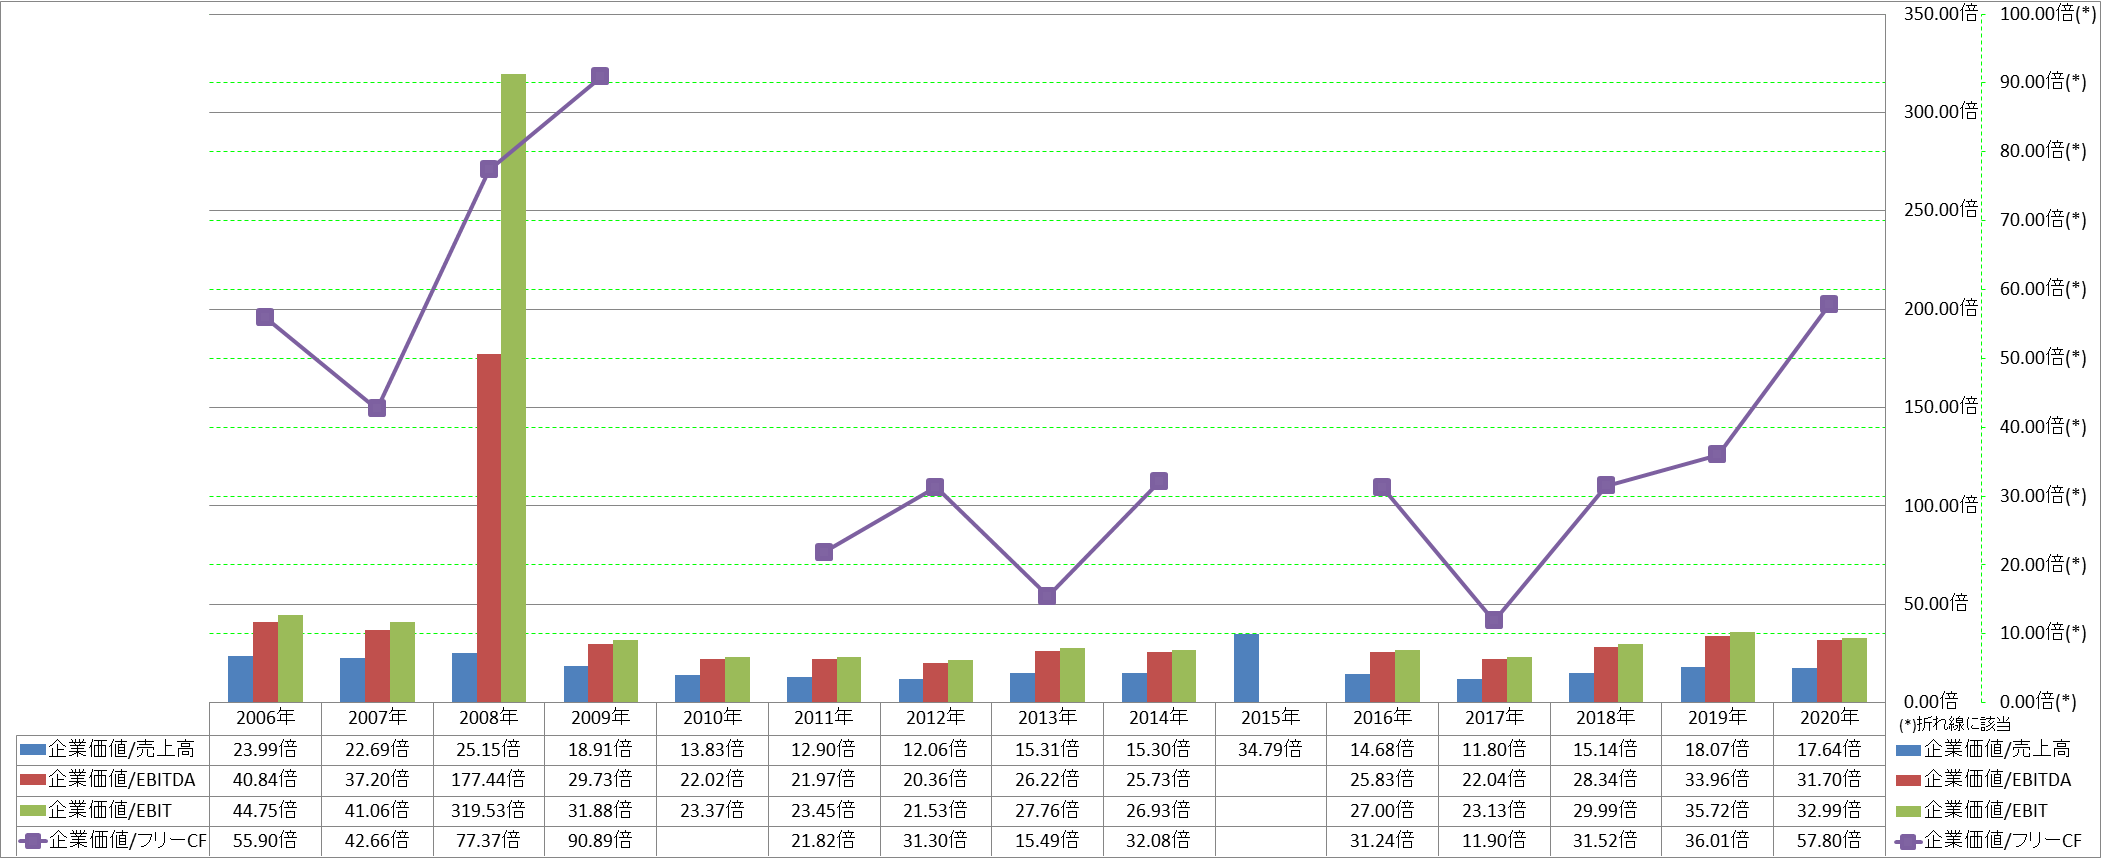Click the cell value 11.90倍
This screenshot has width=2101, height=858.
[1494, 841]
